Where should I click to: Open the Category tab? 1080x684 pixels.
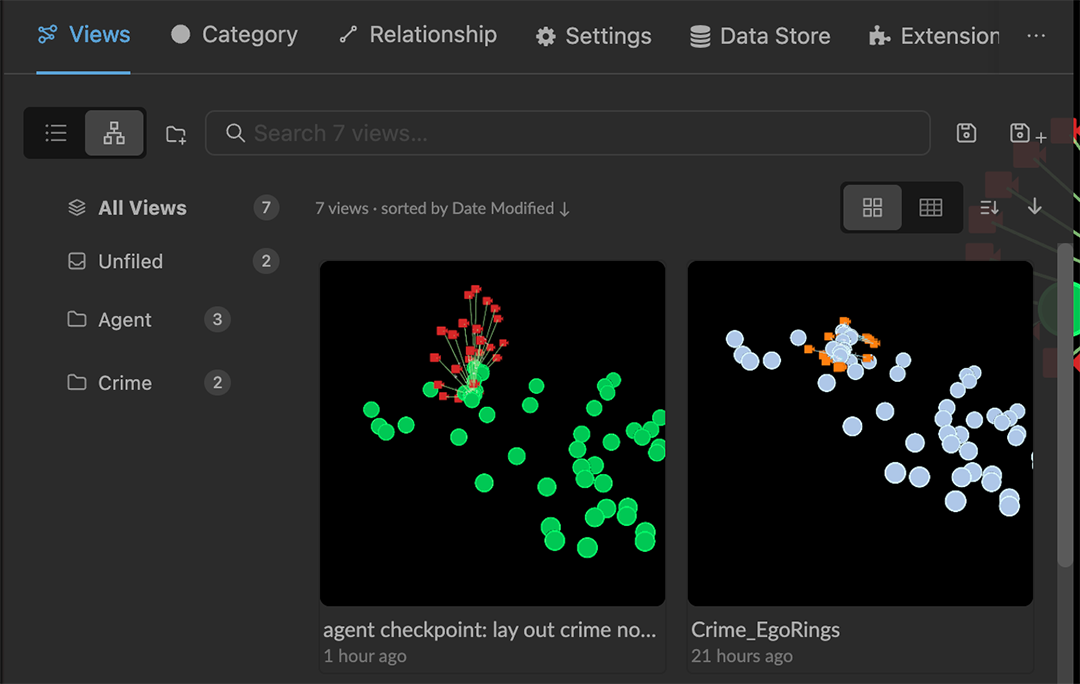pos(234,35)
